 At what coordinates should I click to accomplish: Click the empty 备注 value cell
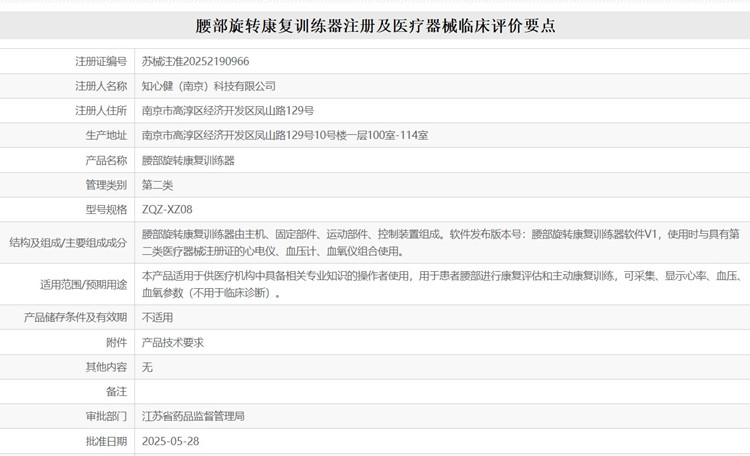[440, 391]
